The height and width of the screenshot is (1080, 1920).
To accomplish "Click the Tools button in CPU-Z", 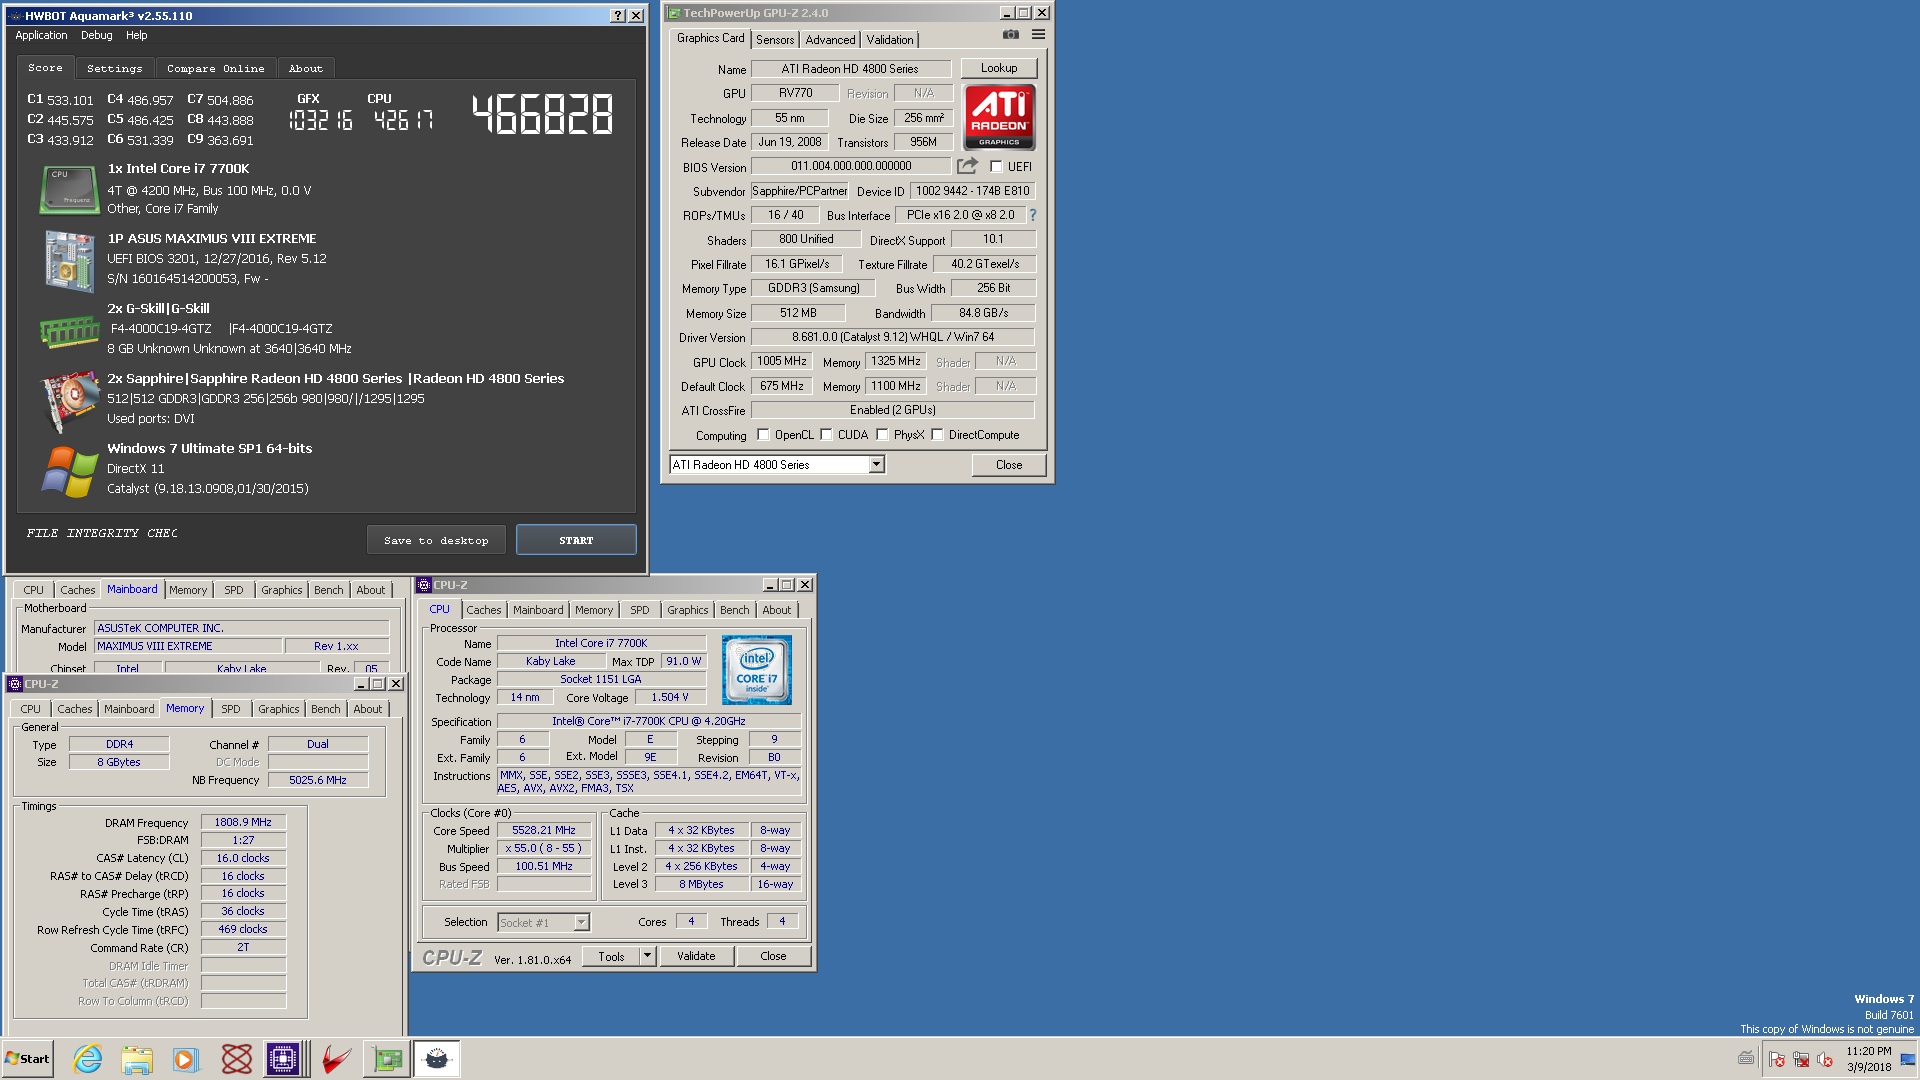I will tap(611, 957).
